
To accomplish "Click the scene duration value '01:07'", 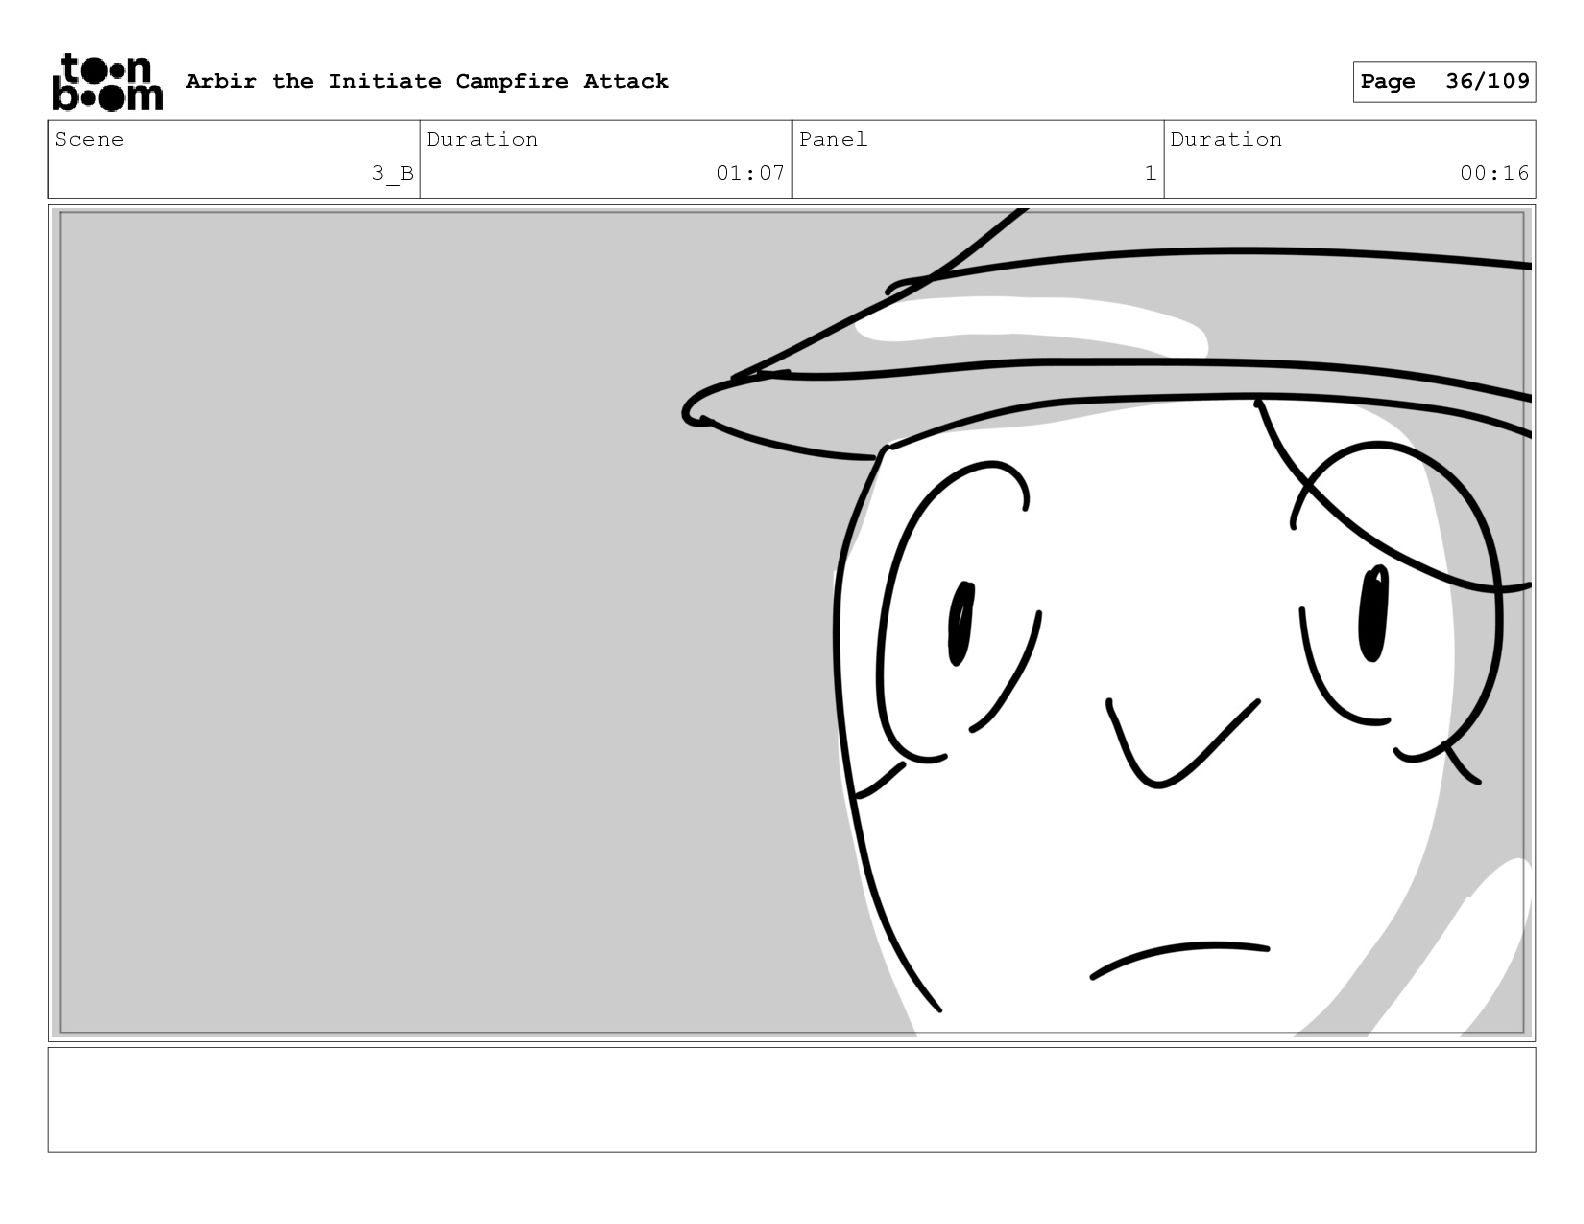I will pyautogui.click(x=750, y=173).
